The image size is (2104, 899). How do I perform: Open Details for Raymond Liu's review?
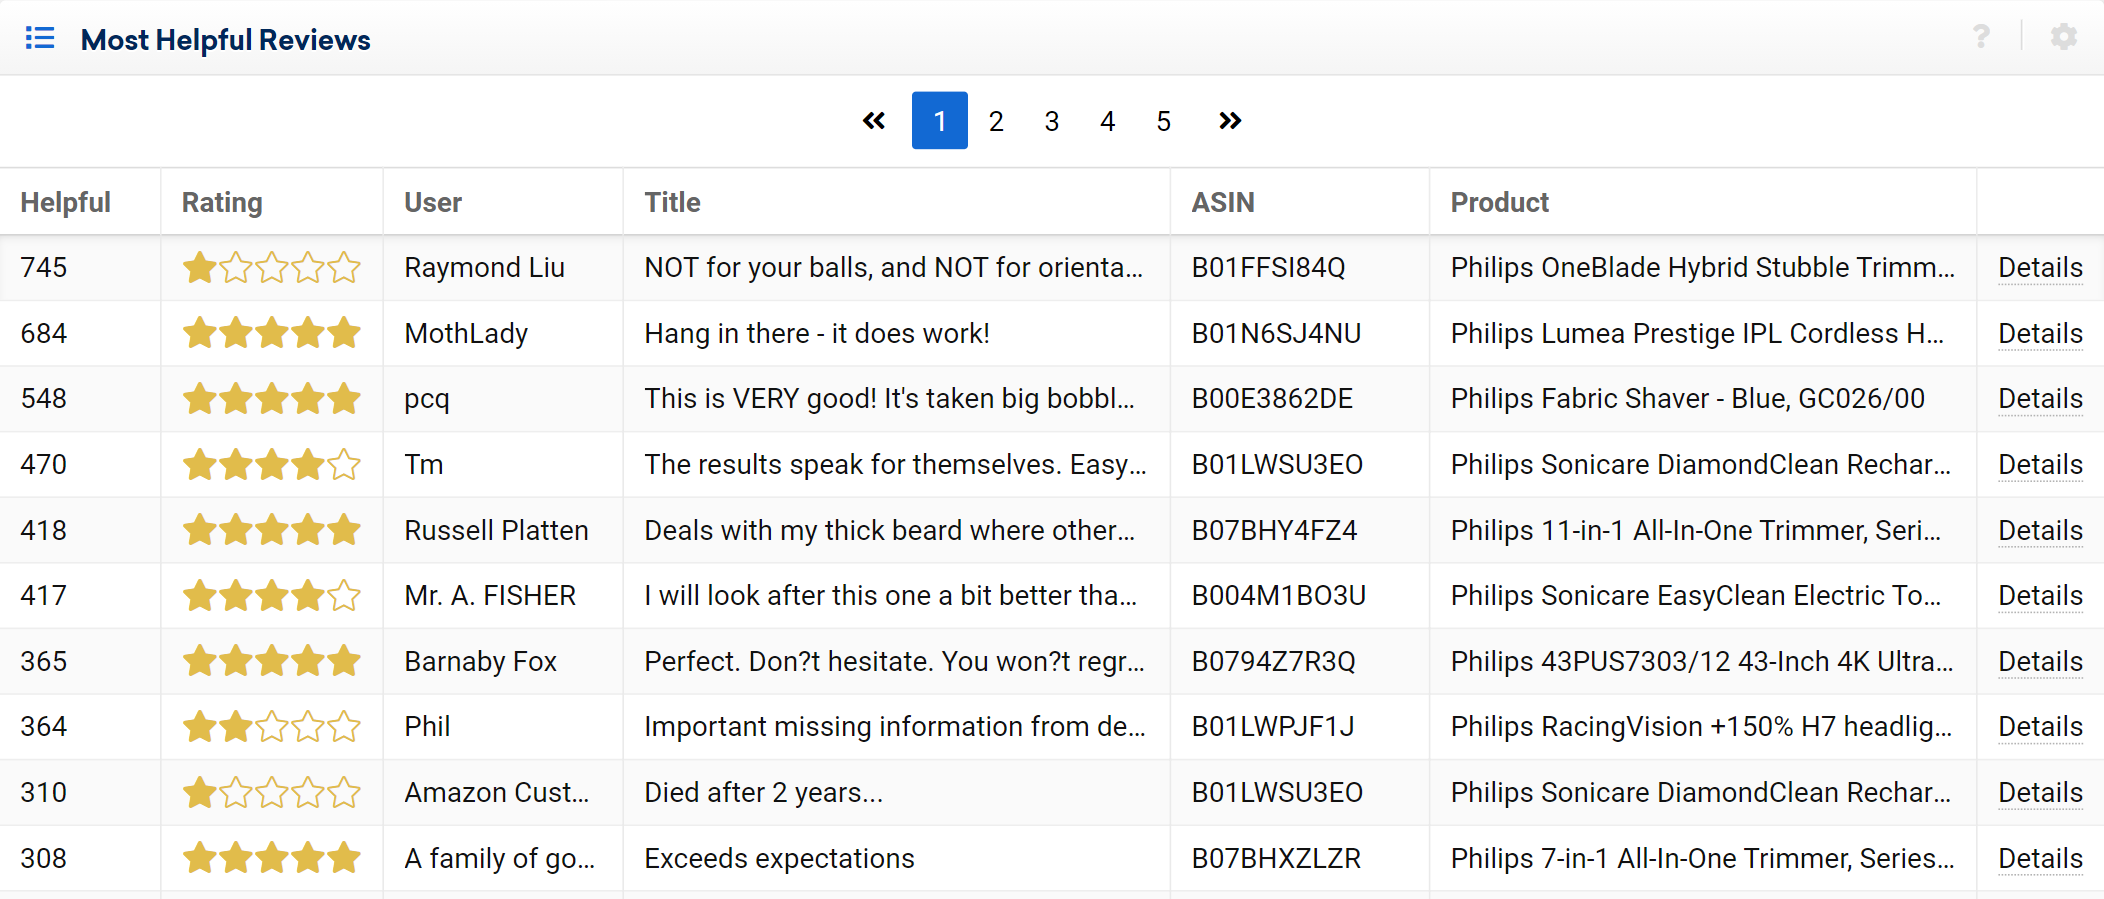[2040, 268]
